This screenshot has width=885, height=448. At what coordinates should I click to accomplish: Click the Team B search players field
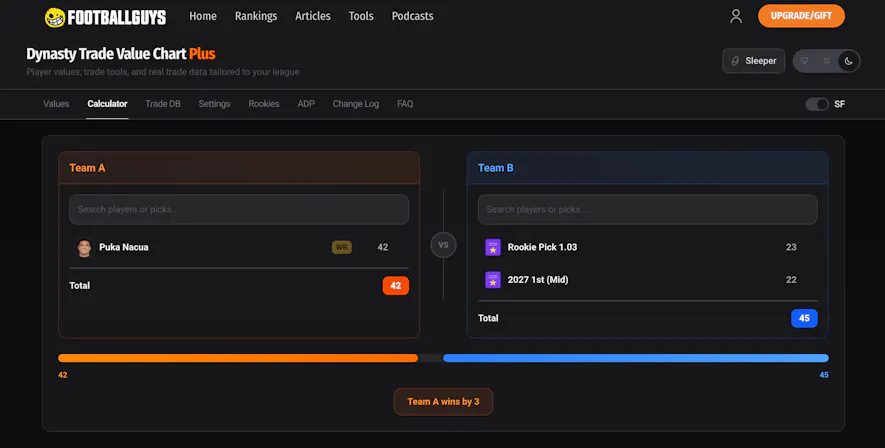(647, 209)
